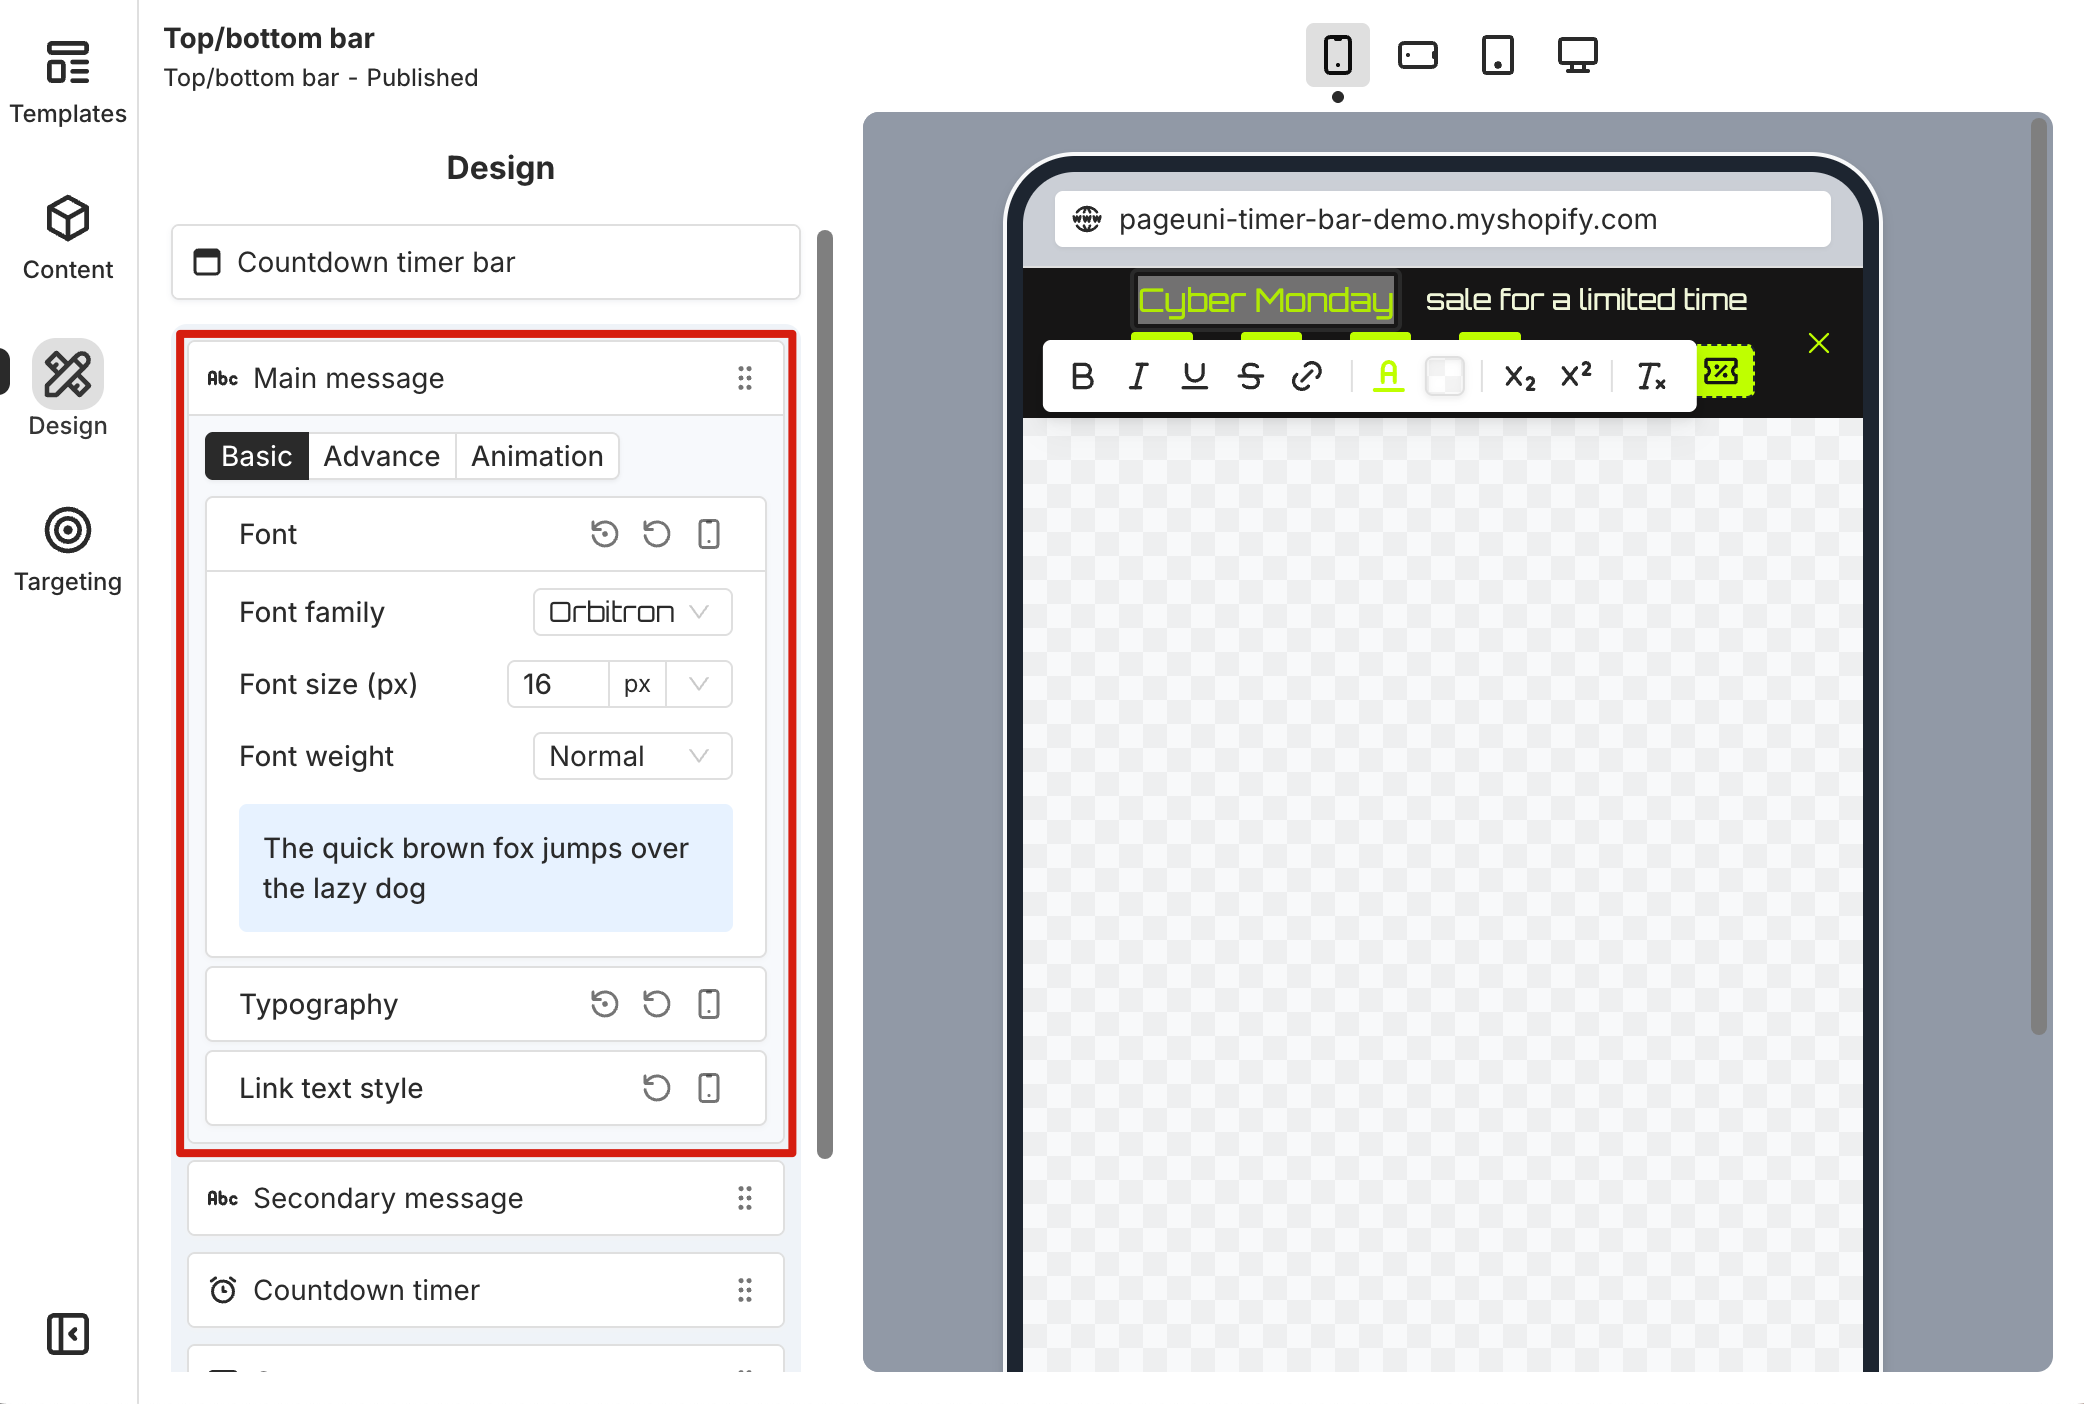Viewport: 2084px width, 1404px height.
Task: Apply strikethrough formatting in text toolbar
Action: (1250, 376)
